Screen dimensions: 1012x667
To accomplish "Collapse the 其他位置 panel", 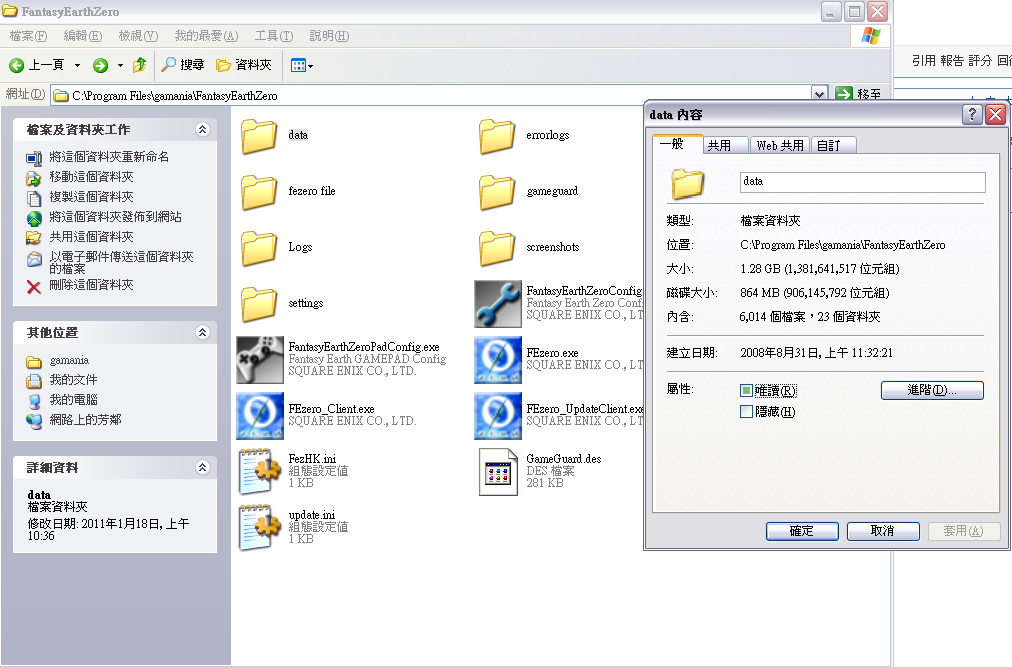I will [x=203, y=332].
